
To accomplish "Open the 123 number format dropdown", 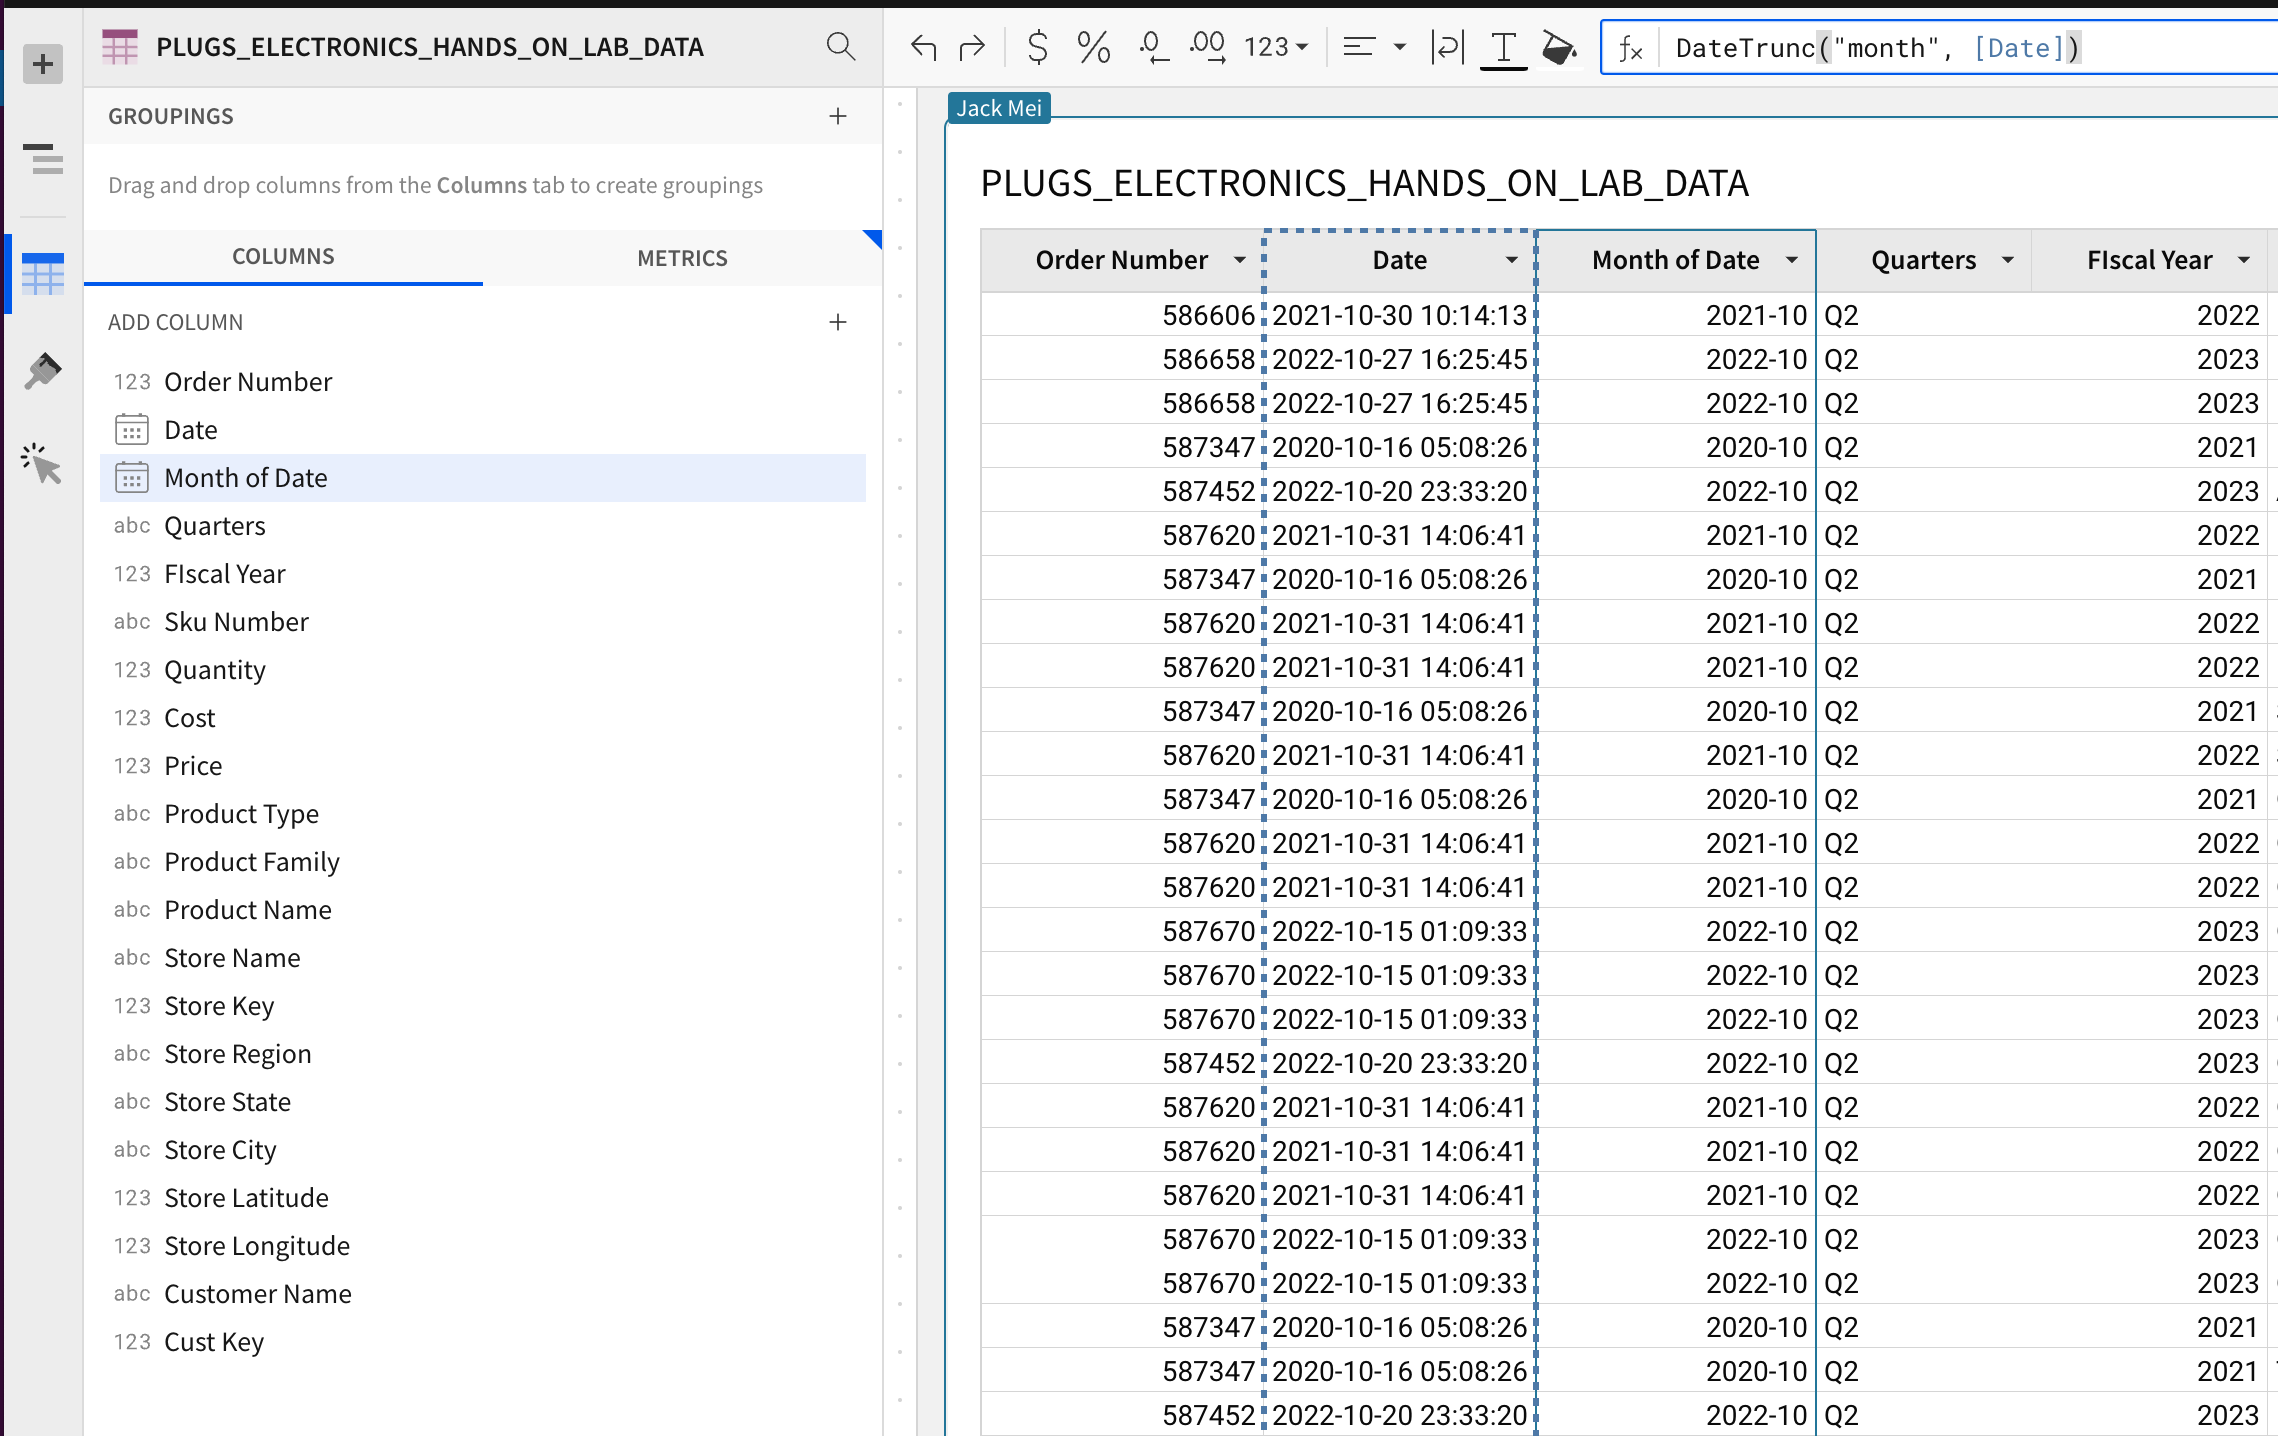I will click(x=1276, y=47).
